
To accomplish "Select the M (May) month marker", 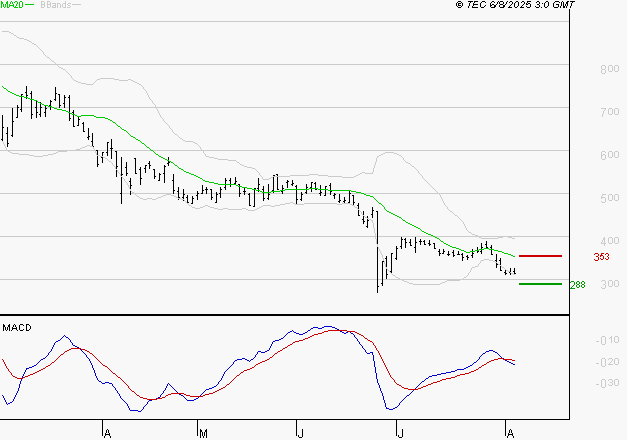I will point(203,432).
